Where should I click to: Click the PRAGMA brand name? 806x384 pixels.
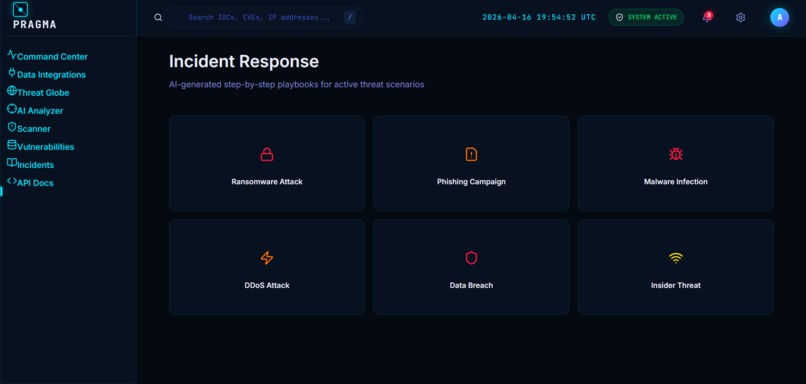34,25
